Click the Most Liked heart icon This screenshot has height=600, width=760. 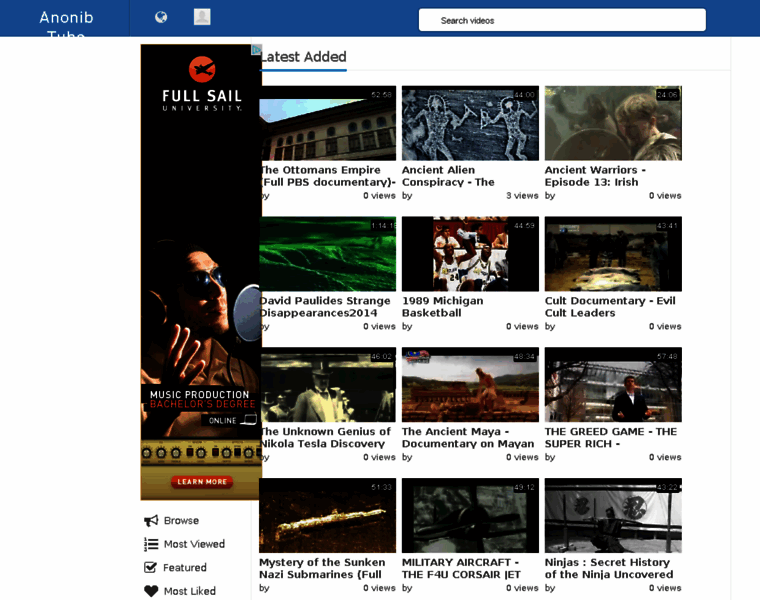point(151,591)
